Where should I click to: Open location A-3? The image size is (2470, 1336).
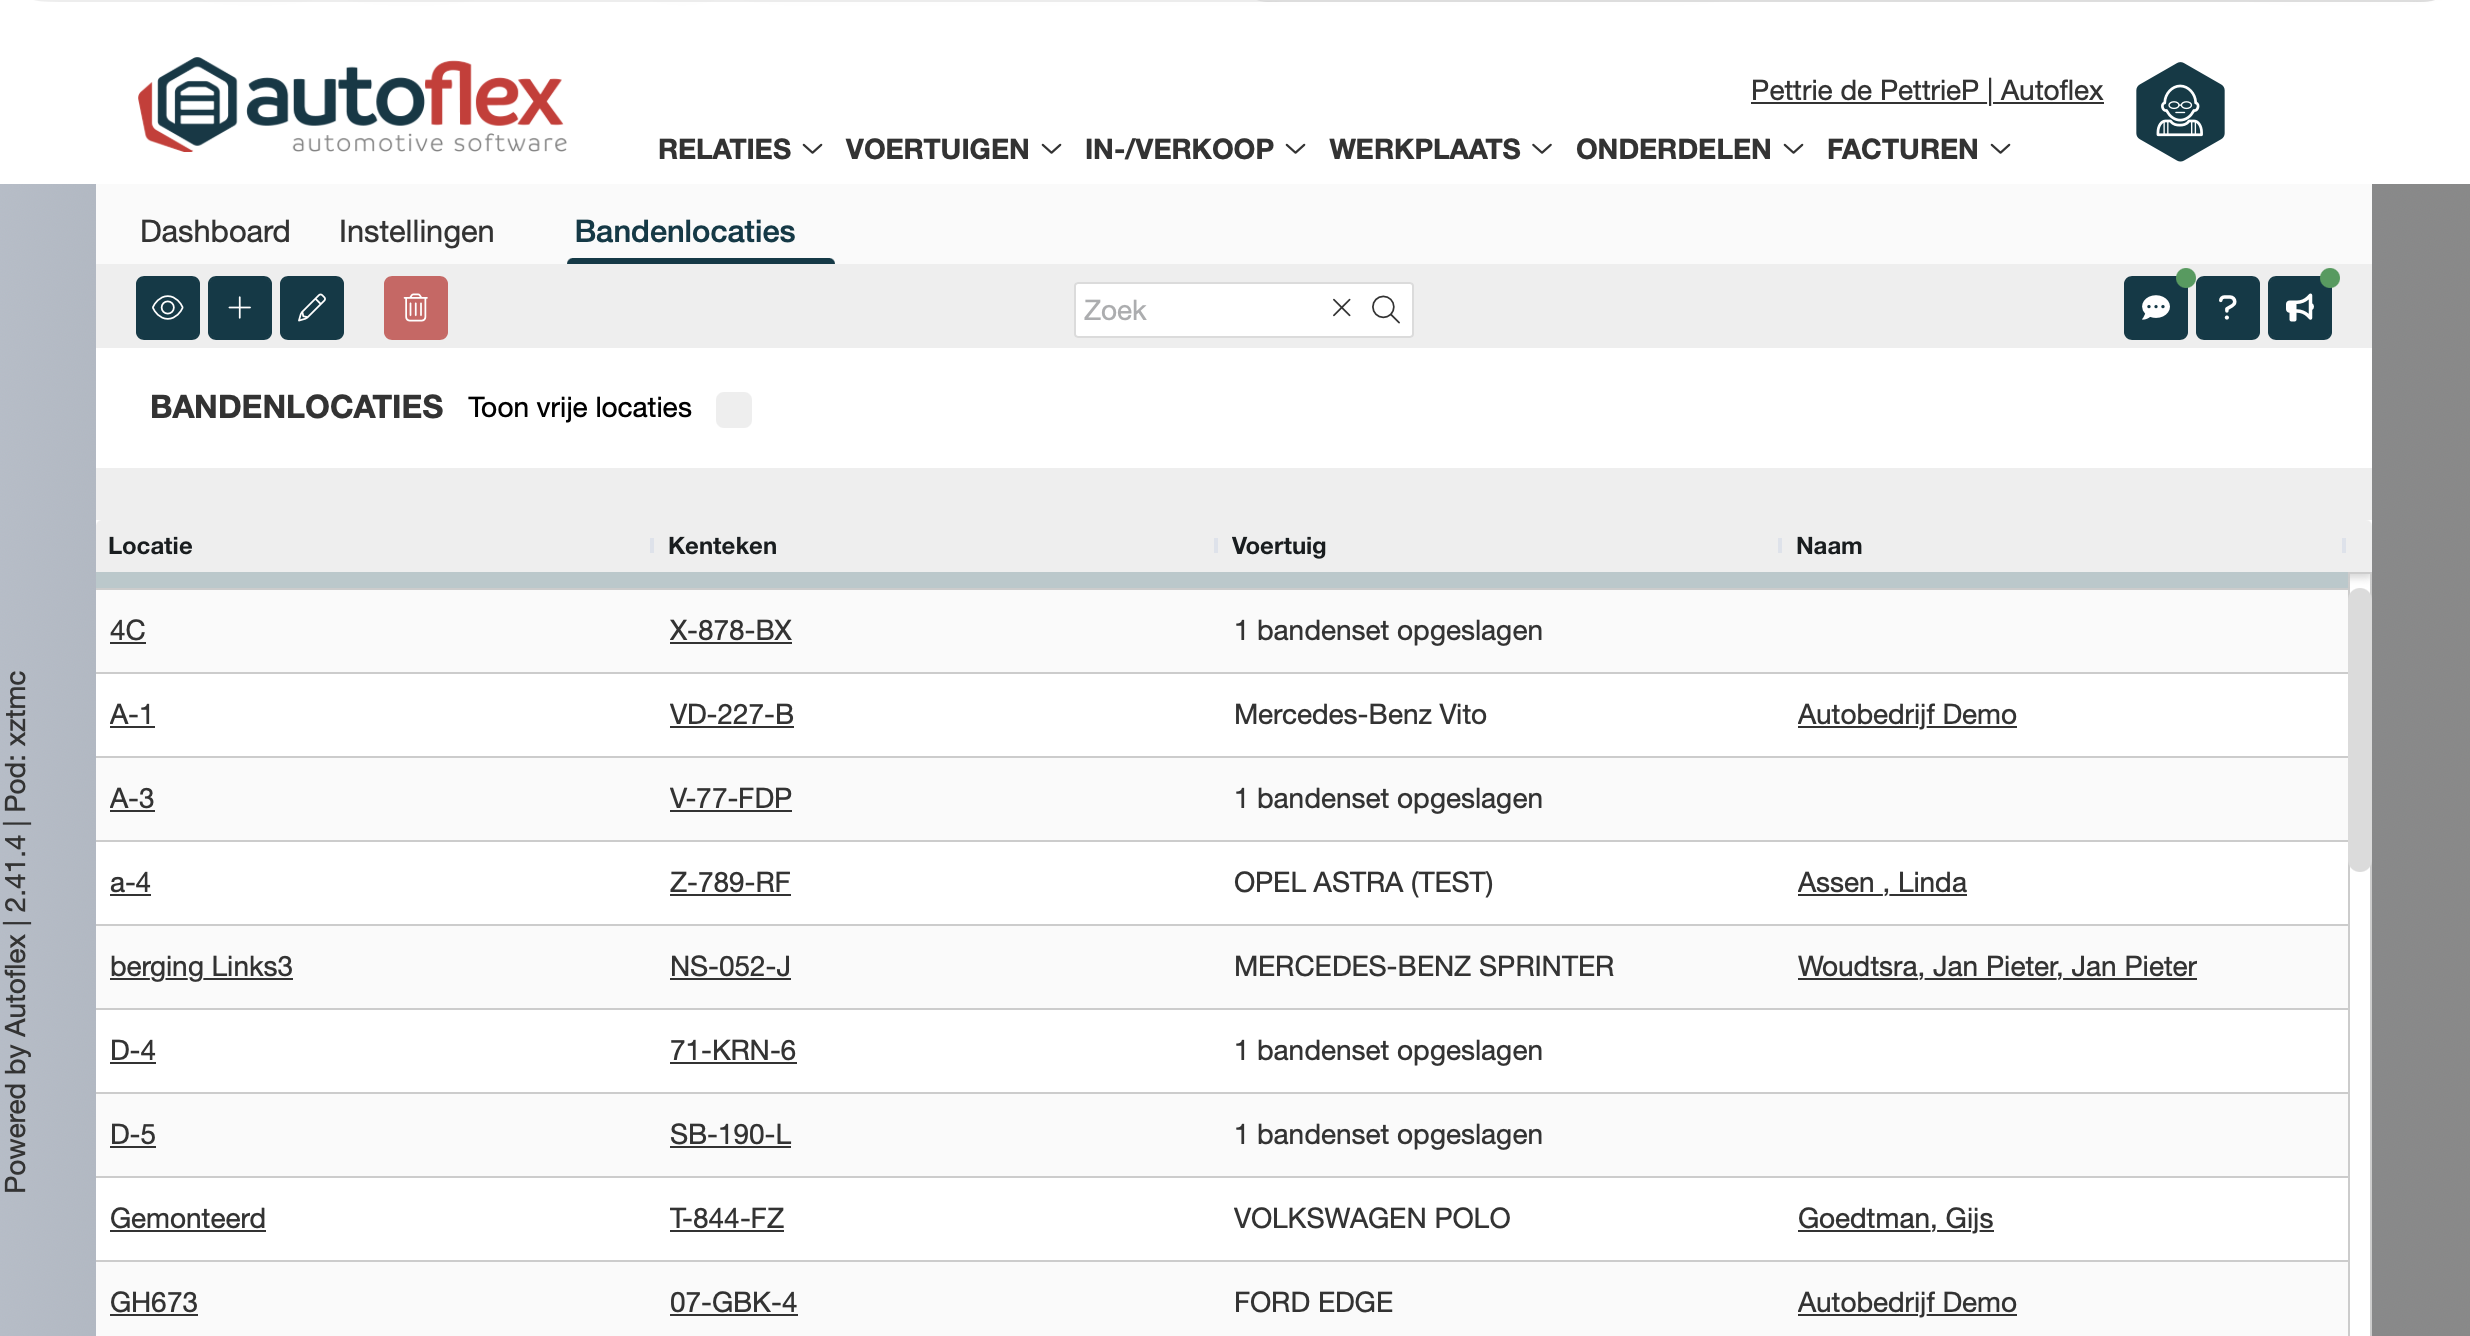point(131,798)
